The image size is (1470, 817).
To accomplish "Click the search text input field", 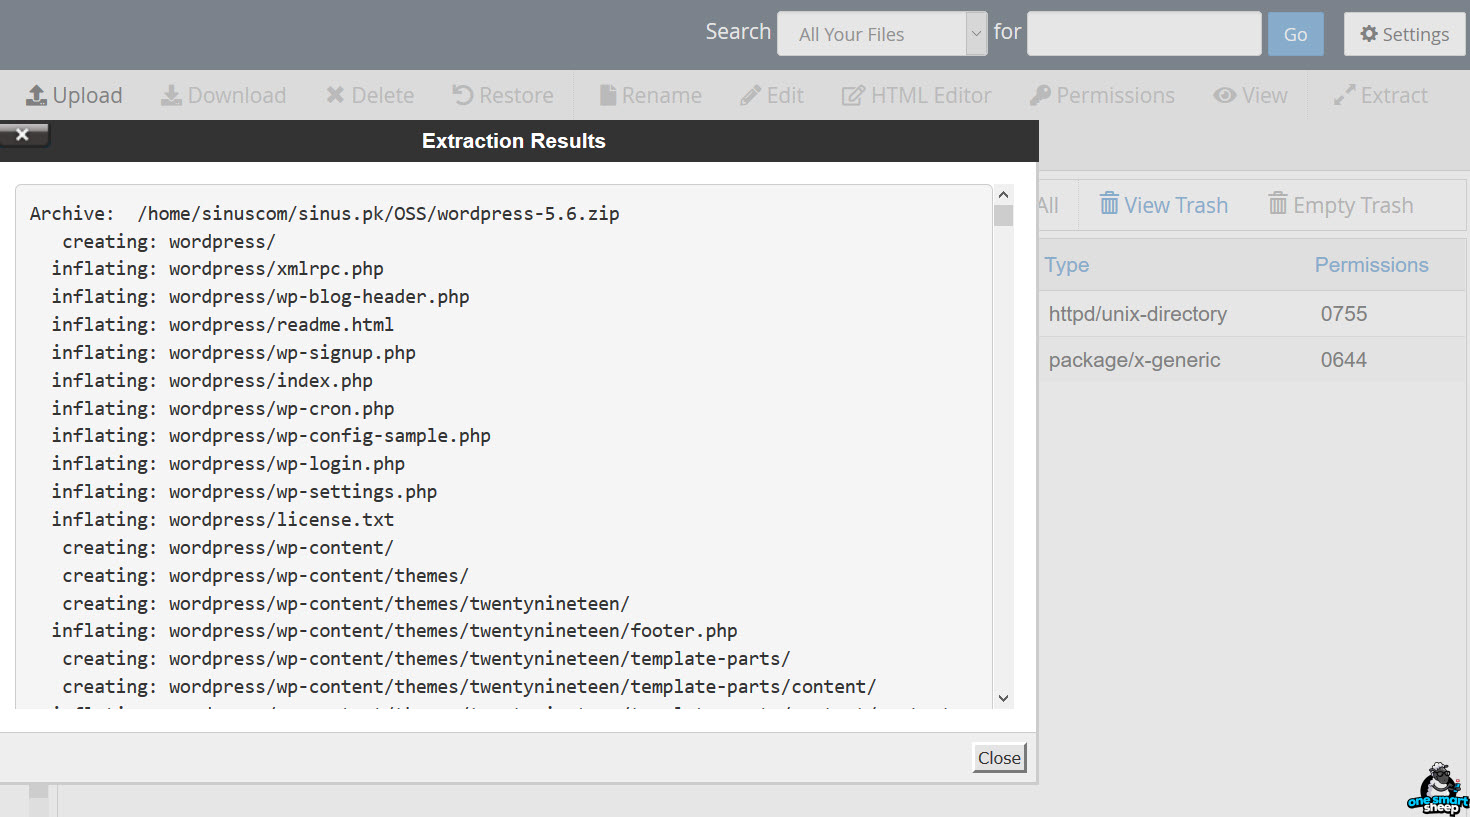I will [x=1144, y=34].
